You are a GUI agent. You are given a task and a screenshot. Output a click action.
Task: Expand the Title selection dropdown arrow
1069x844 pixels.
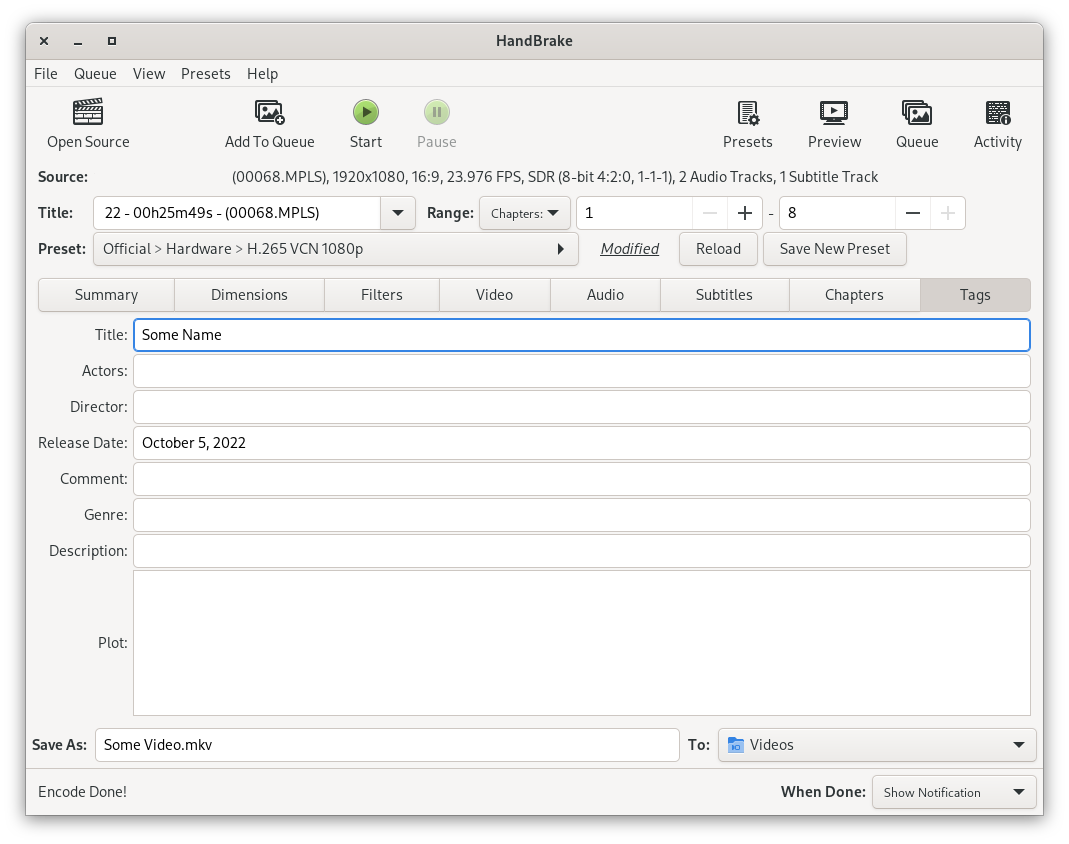pos(398,213)
